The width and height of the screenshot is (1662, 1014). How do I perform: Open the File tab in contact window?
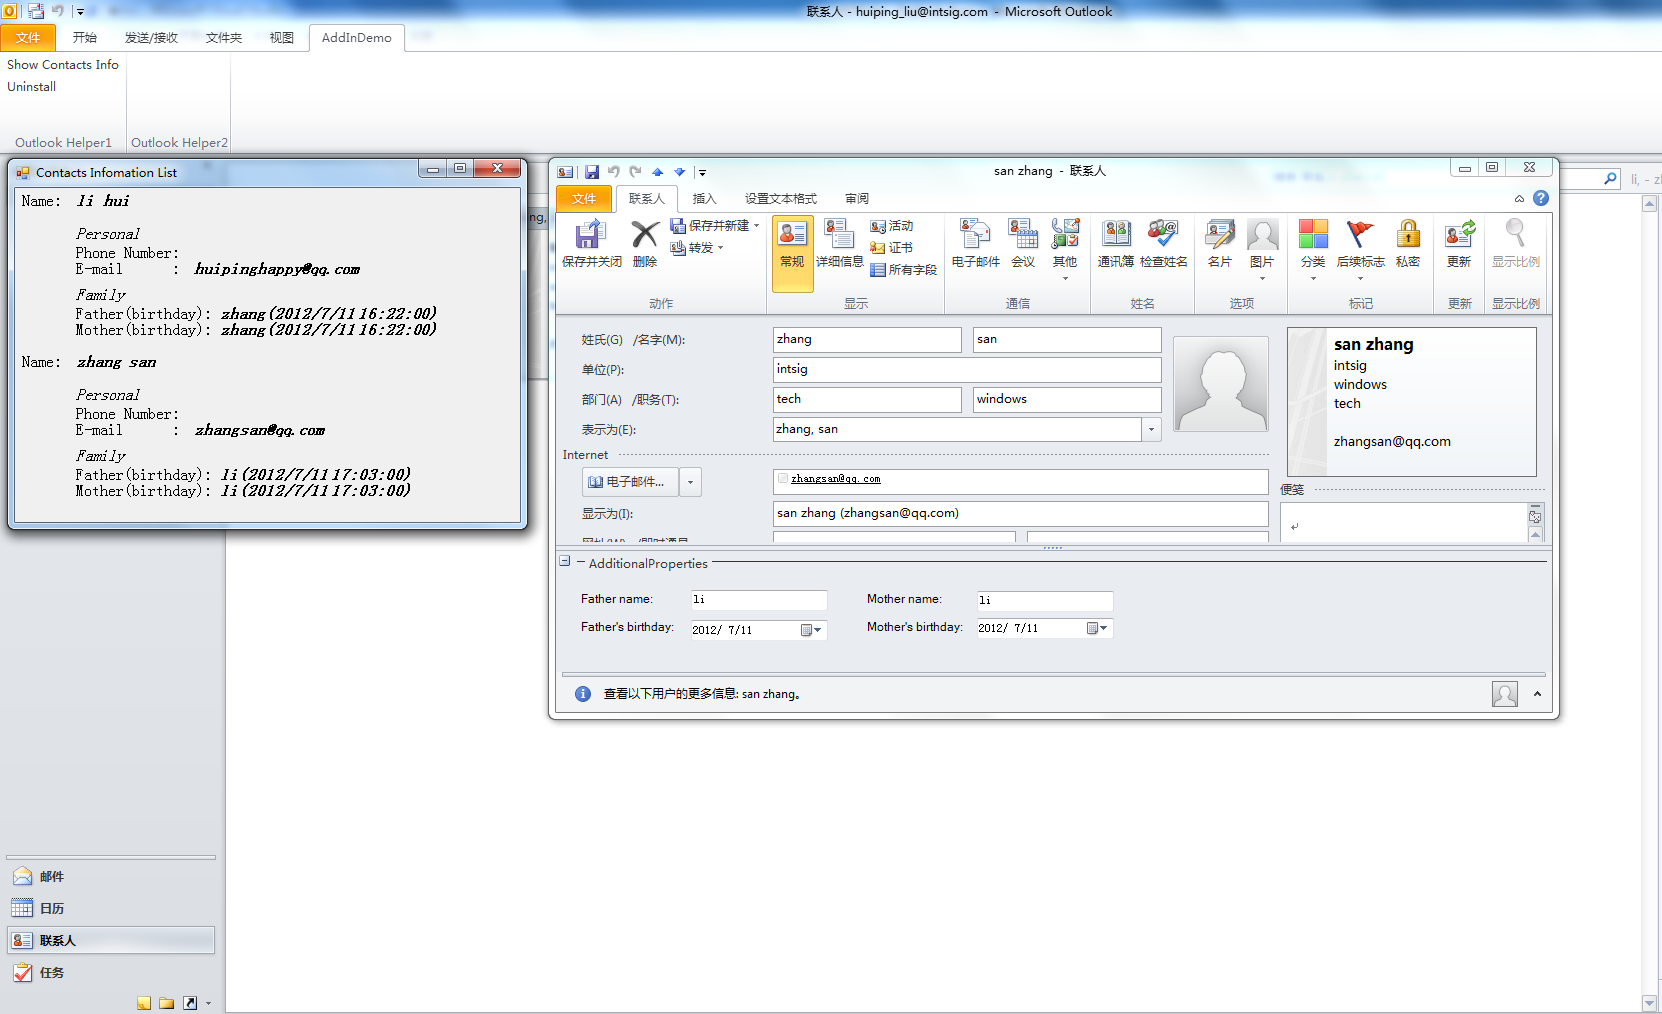(584, 198)
